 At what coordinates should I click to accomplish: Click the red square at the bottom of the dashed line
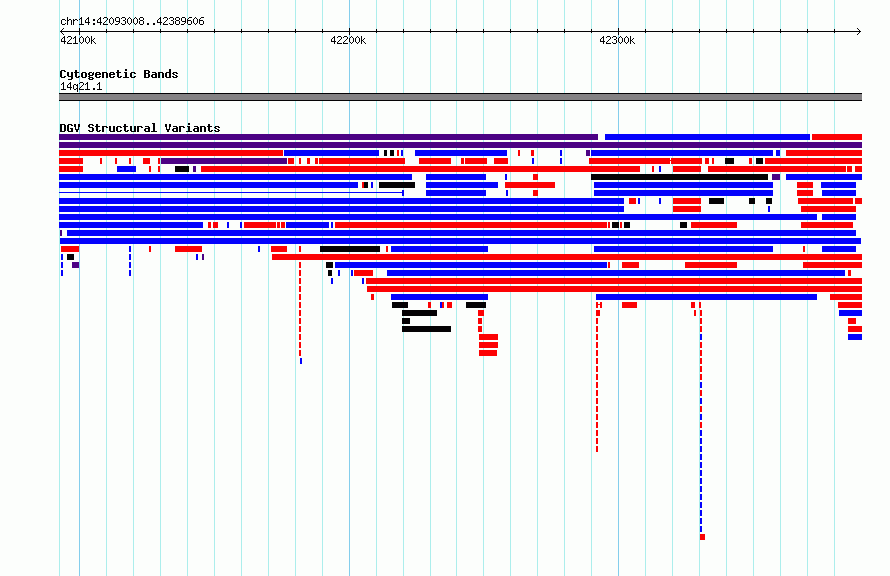703,537
